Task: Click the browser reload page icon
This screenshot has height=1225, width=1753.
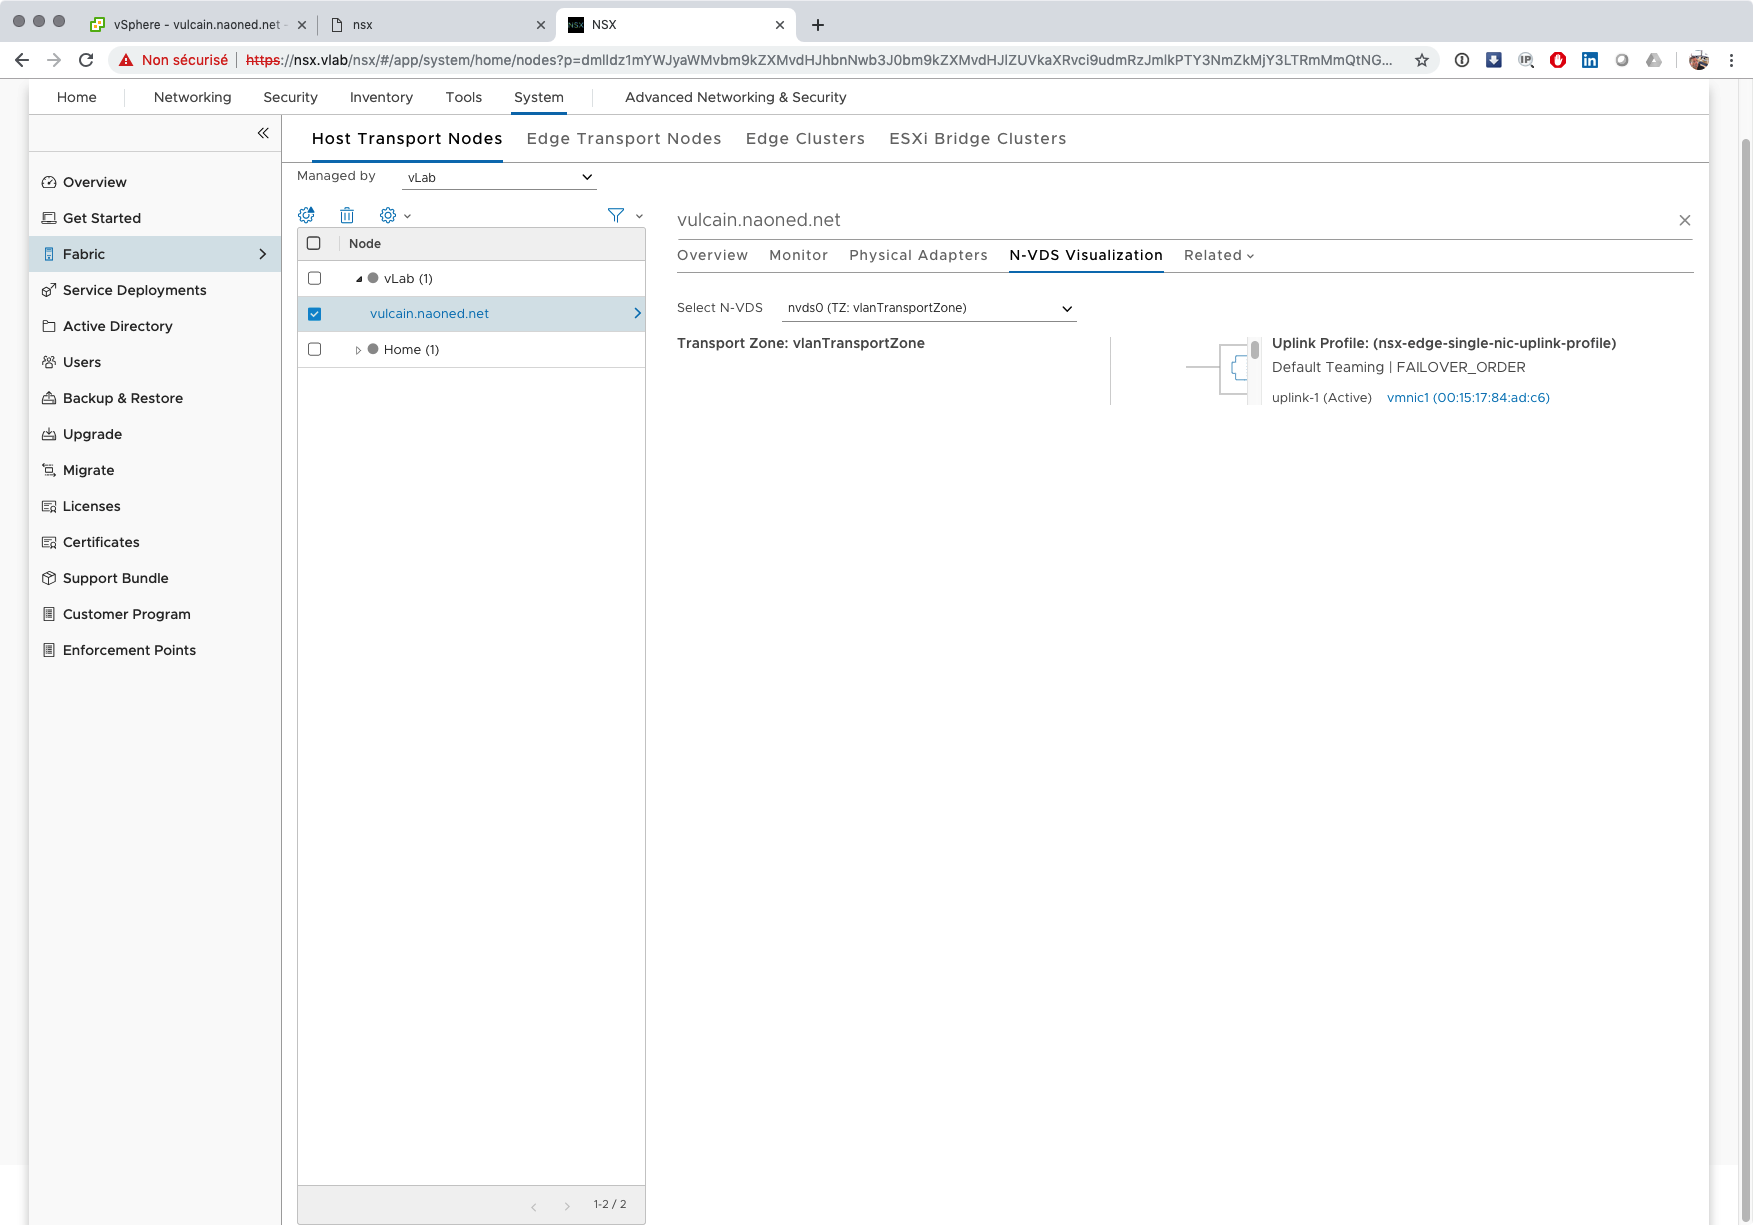Action: point(86,60)
